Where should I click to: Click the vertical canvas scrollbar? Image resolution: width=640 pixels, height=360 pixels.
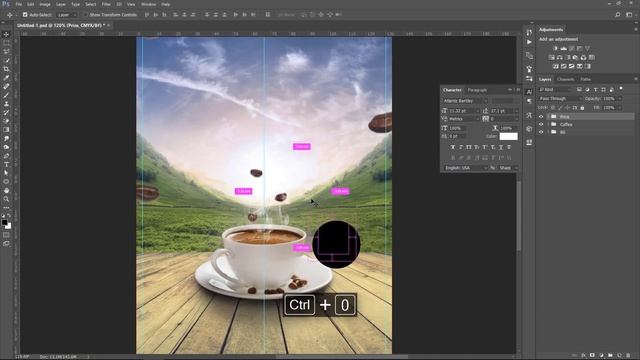click(519, 216)
